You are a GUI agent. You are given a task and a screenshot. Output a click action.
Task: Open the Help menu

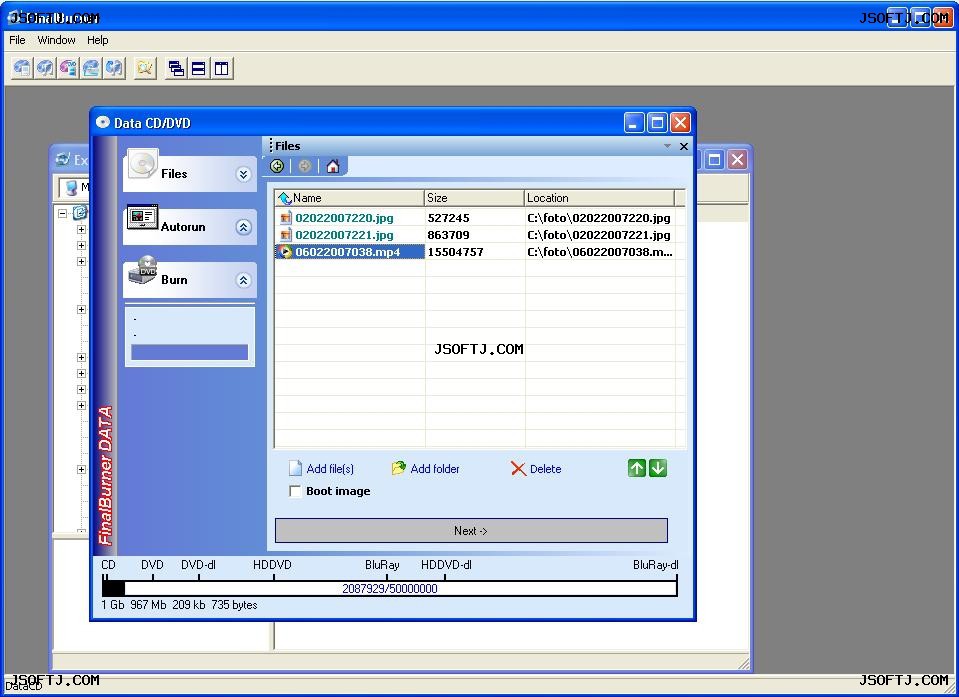(x=97, y=40)
